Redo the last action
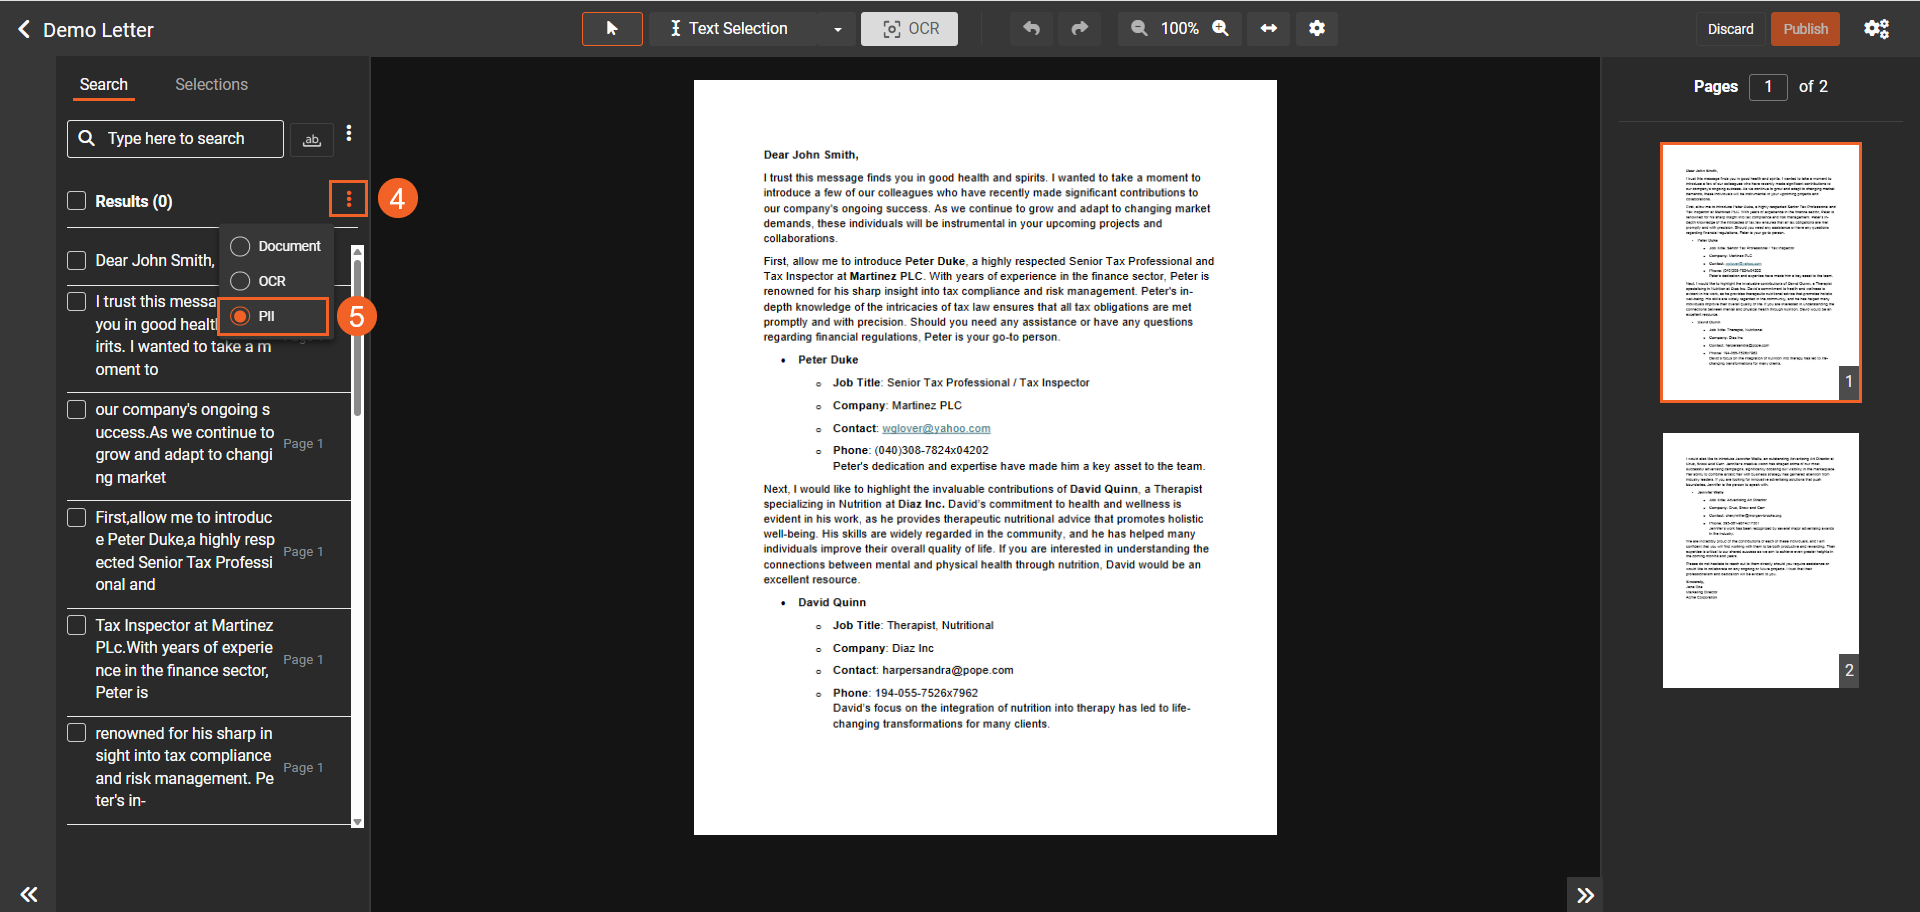This screenshot has height=912, width=1920. [x=1079, y=29]
